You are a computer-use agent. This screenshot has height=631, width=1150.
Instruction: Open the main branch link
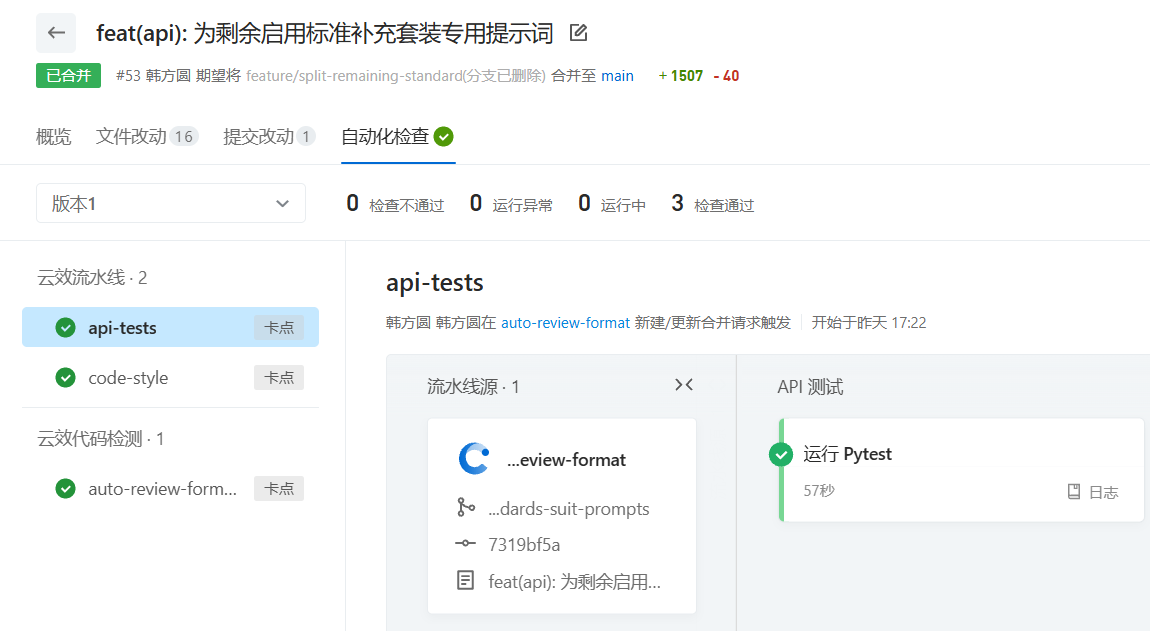pos(618,76)
